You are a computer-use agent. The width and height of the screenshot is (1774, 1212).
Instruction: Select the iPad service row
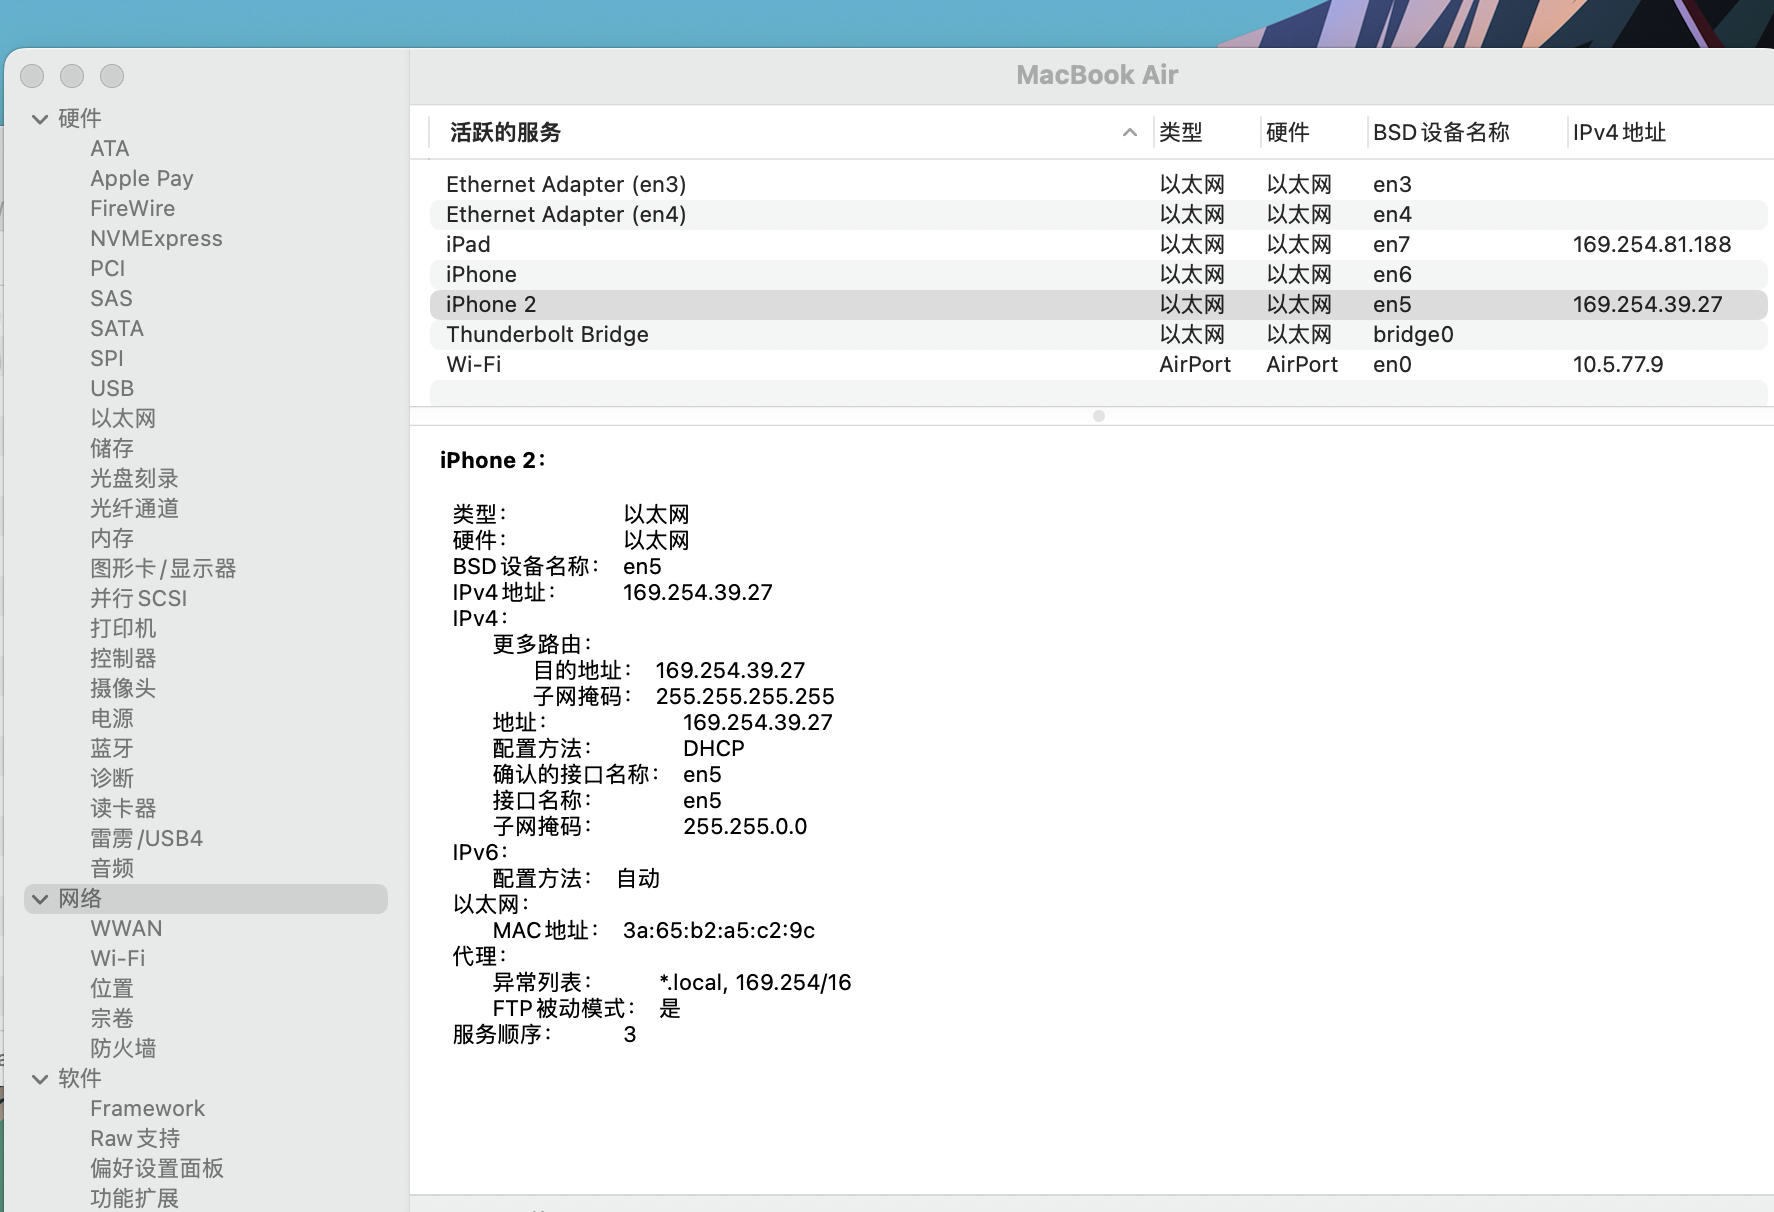coord(468,244)
